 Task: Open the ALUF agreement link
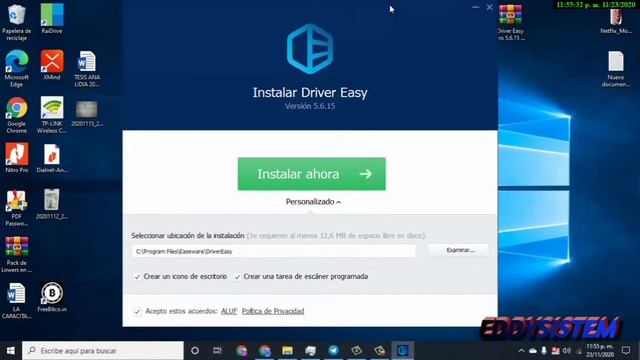coord(229,311)
